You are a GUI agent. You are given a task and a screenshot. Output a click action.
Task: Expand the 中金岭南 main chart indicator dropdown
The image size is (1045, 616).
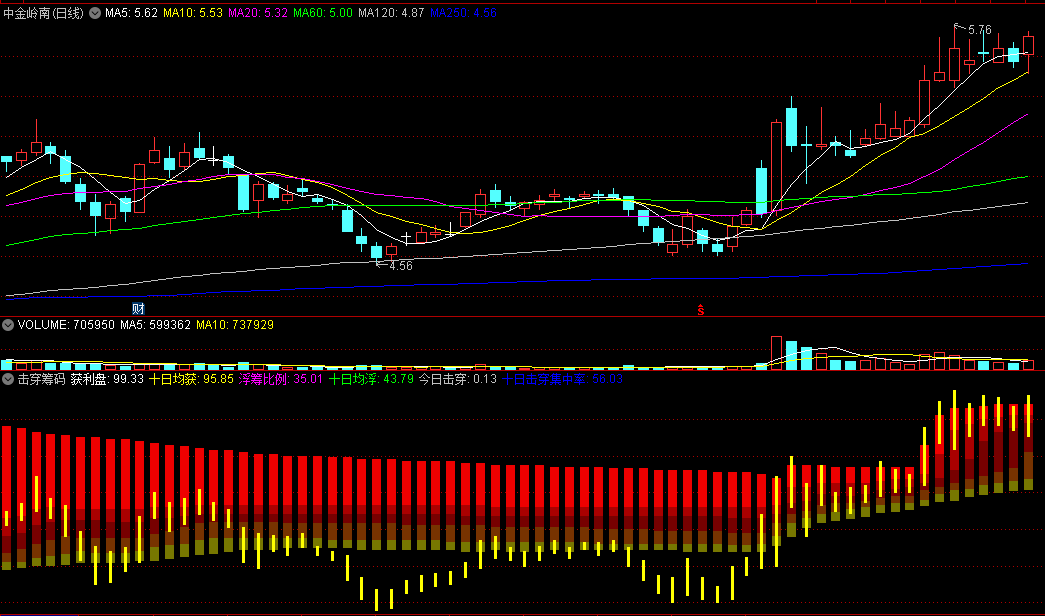tap(95, 13)
